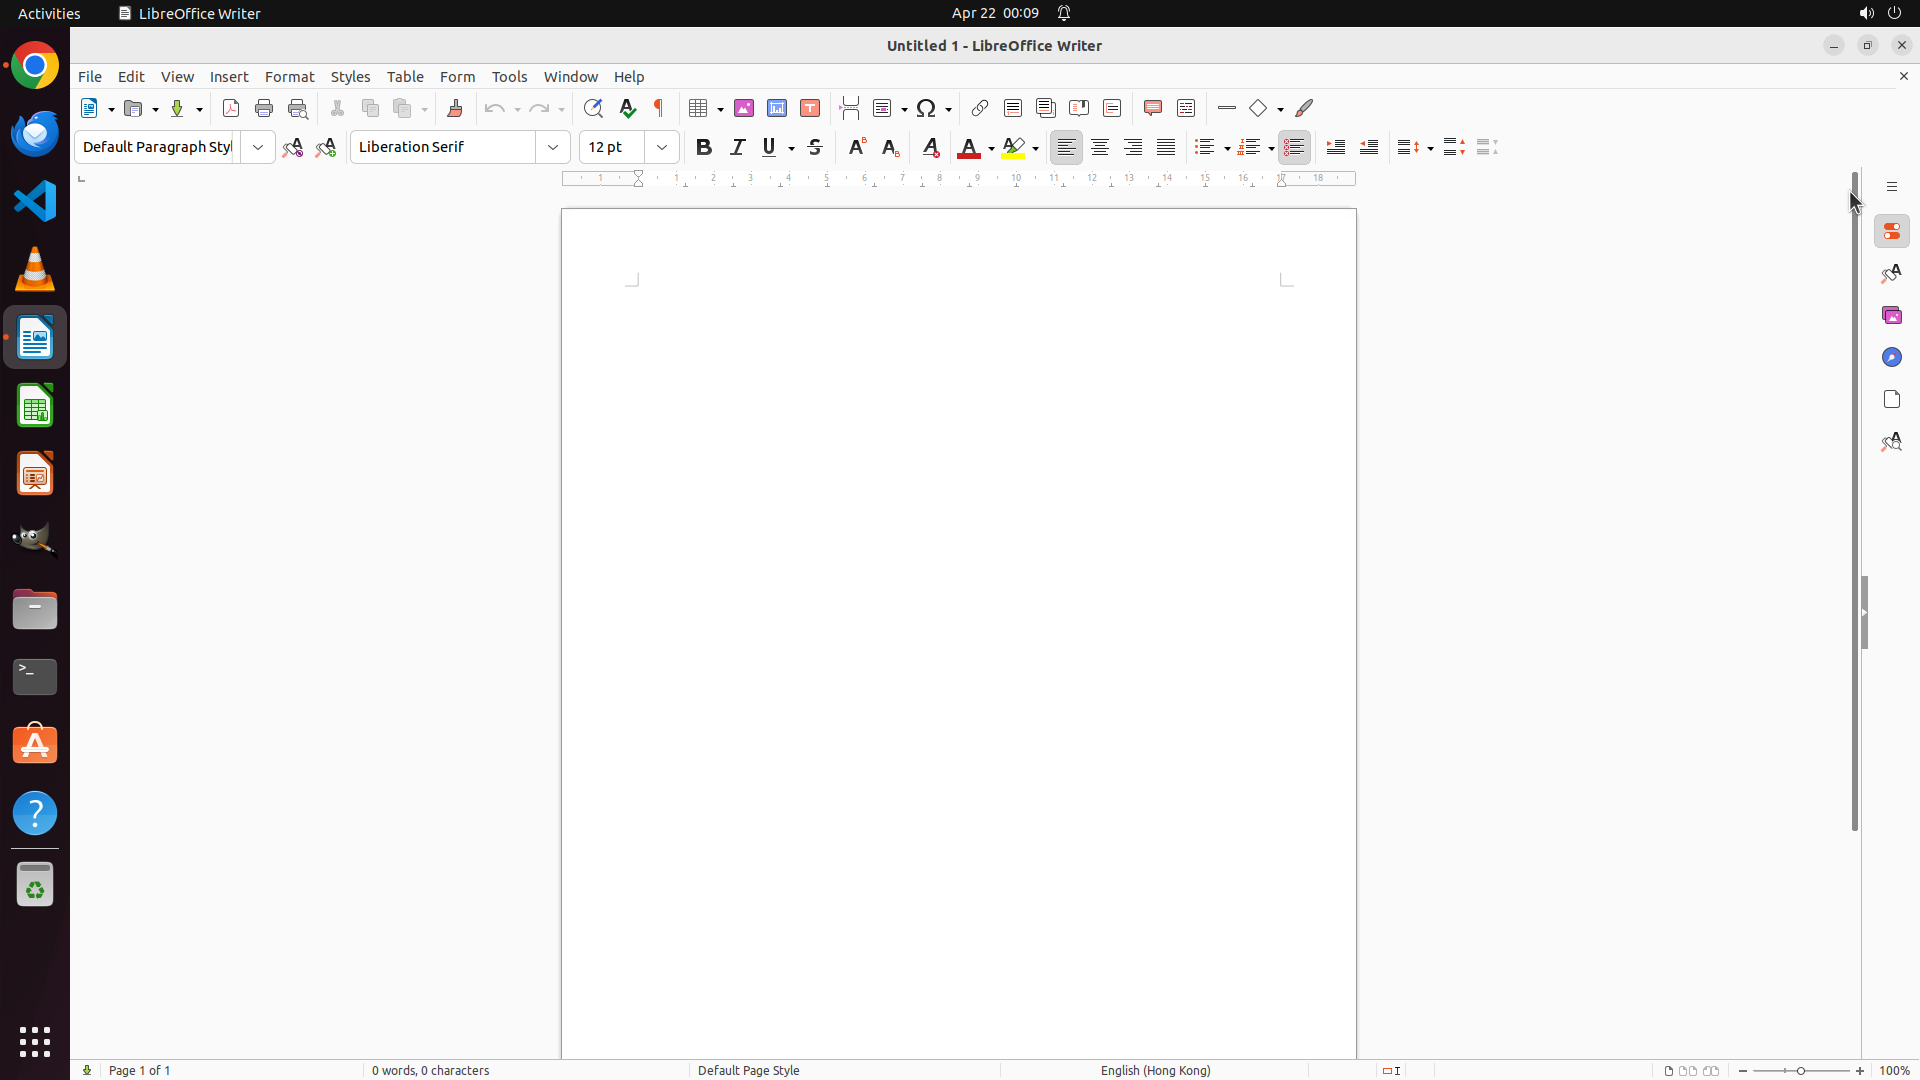
Task: Open the Tools menu
Action: [x=509, y=77]
